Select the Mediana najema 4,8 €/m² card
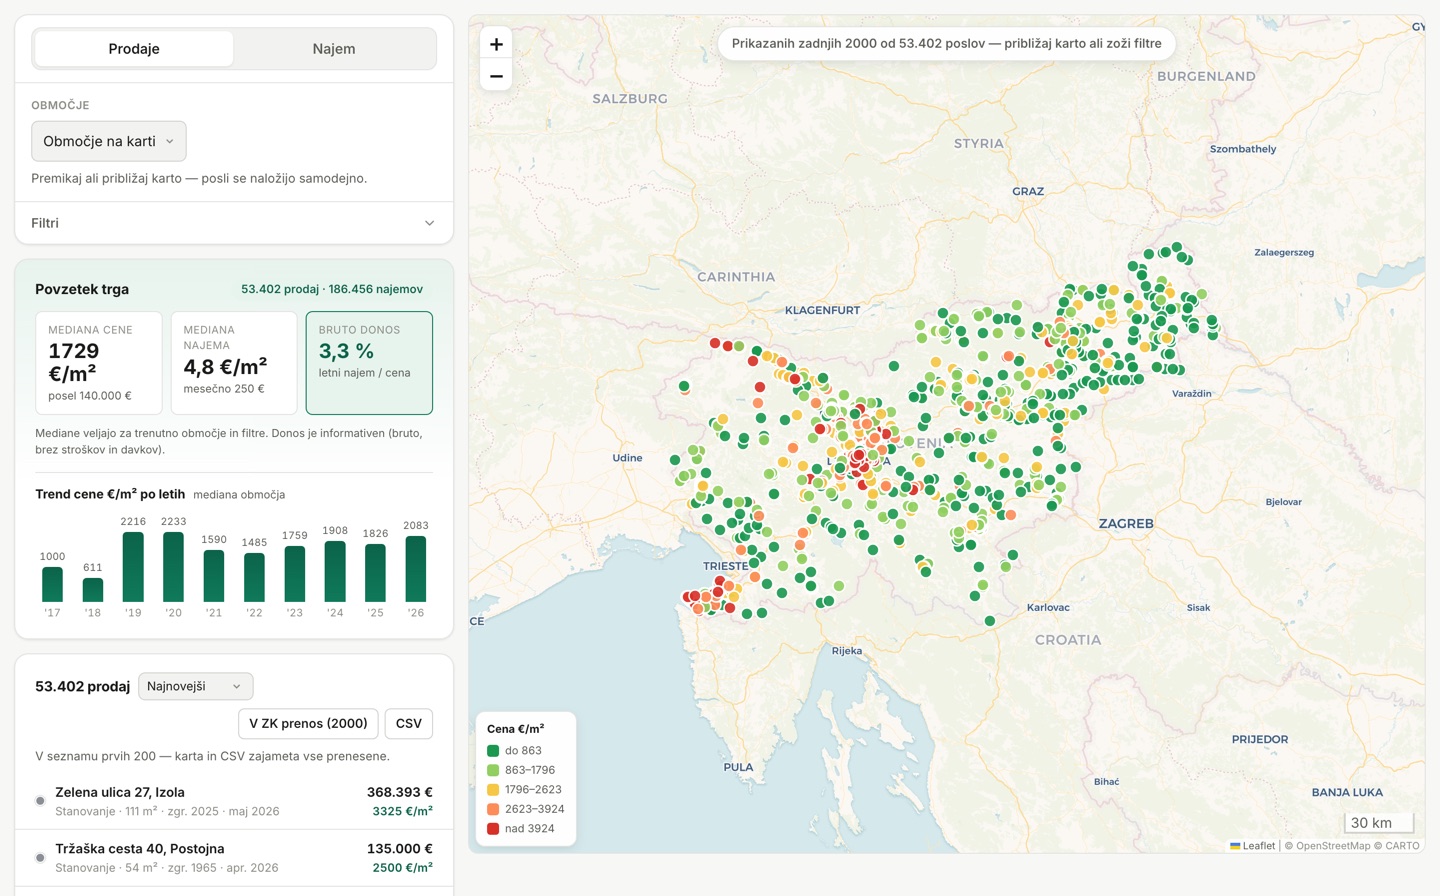Screen dimensions: 1440x896 [x=234, y=362]
